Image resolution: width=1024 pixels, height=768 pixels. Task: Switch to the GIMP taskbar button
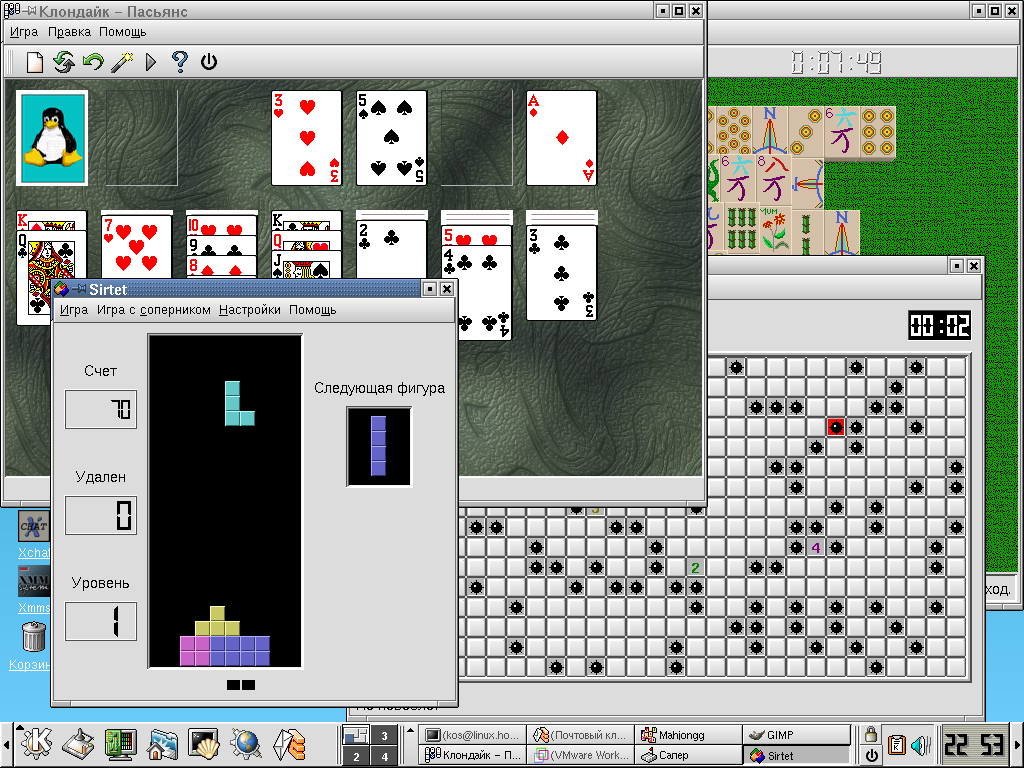(796, 735)
